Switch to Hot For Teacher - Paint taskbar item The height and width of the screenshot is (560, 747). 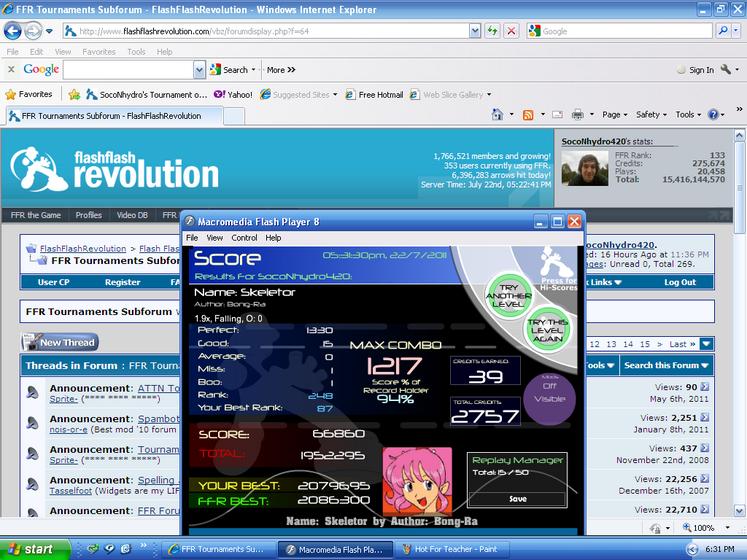coord(452,549)
